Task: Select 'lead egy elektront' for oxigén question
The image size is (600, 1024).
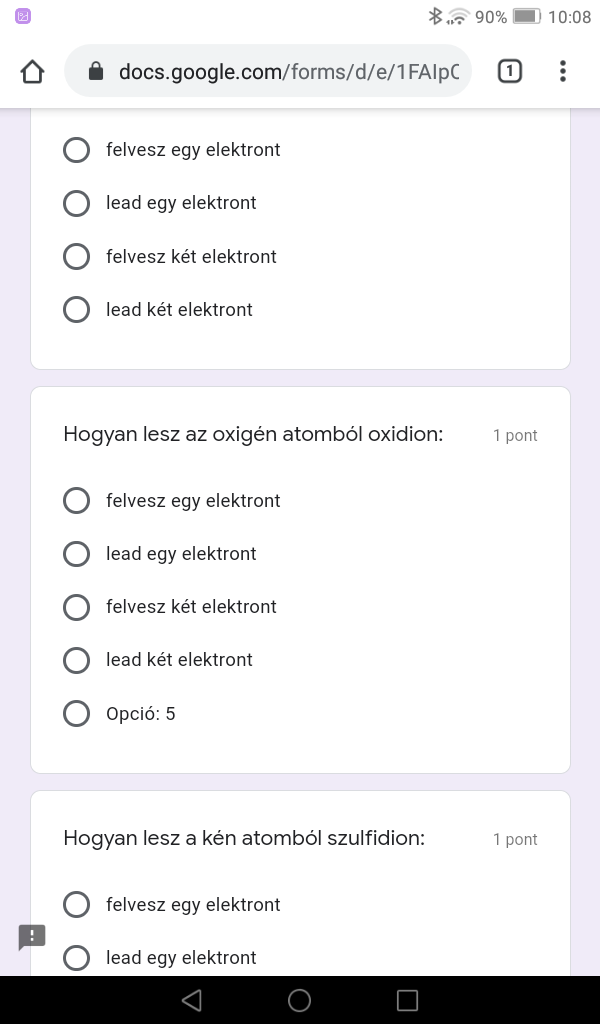Action: [77, 554]
